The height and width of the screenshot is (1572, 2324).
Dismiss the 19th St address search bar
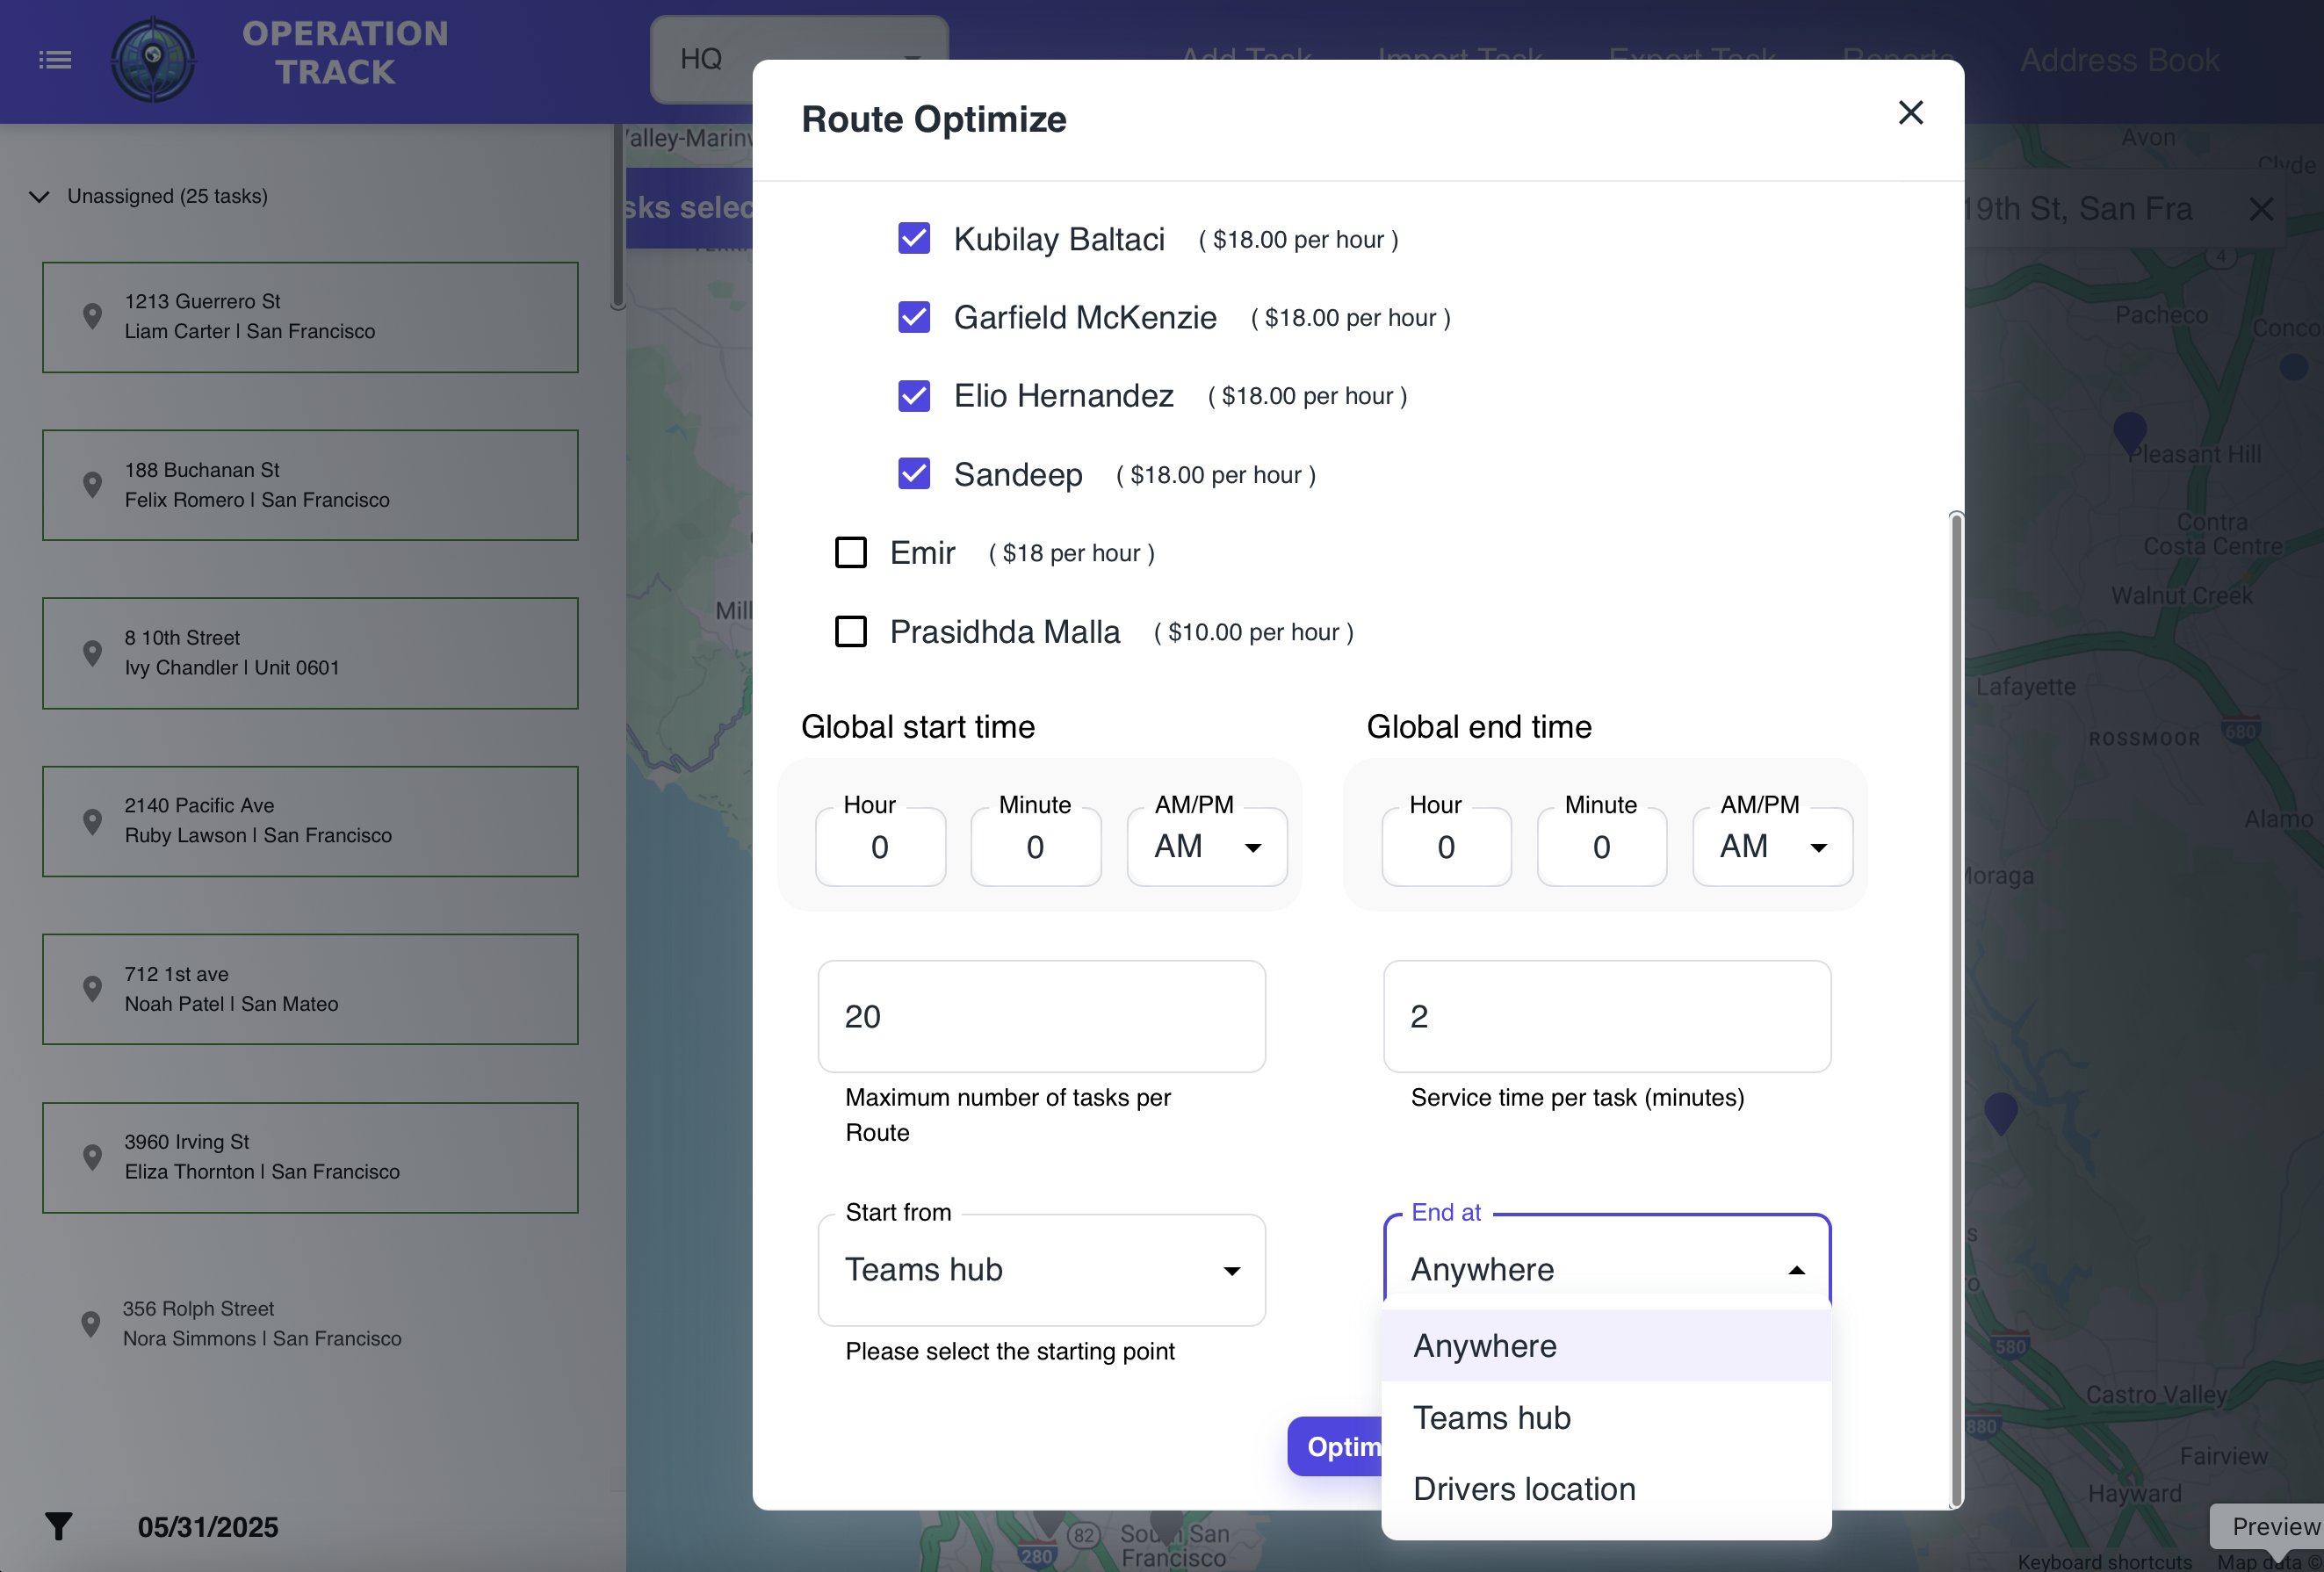point(2260,209)
